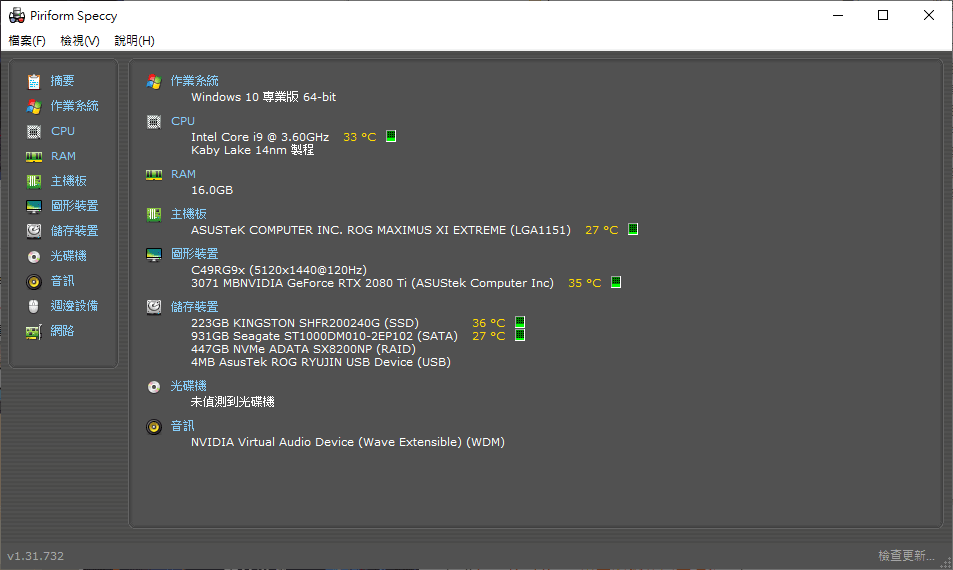Open 作業系統 section from sidebar label
Viewport: 953px width, 570px height.
pos(75,106)
